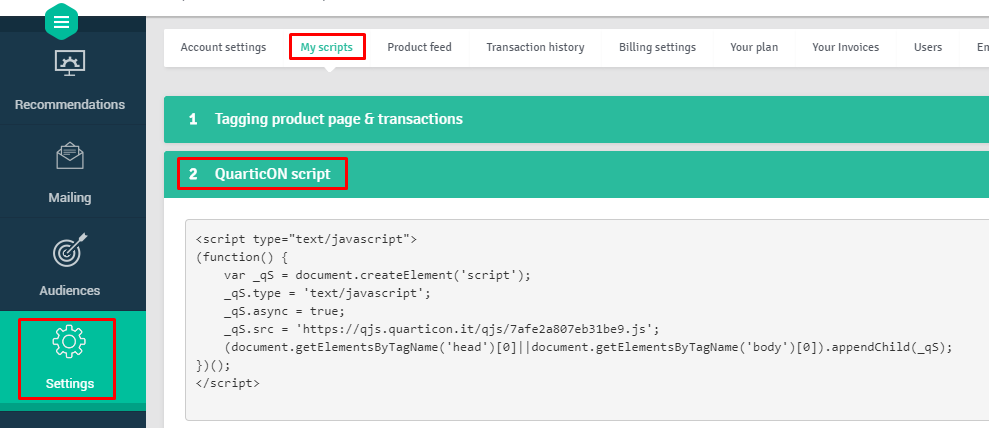989x428 pixels.
Task: Open Recommendations sidebar label
Action: (x=70, y=105)
